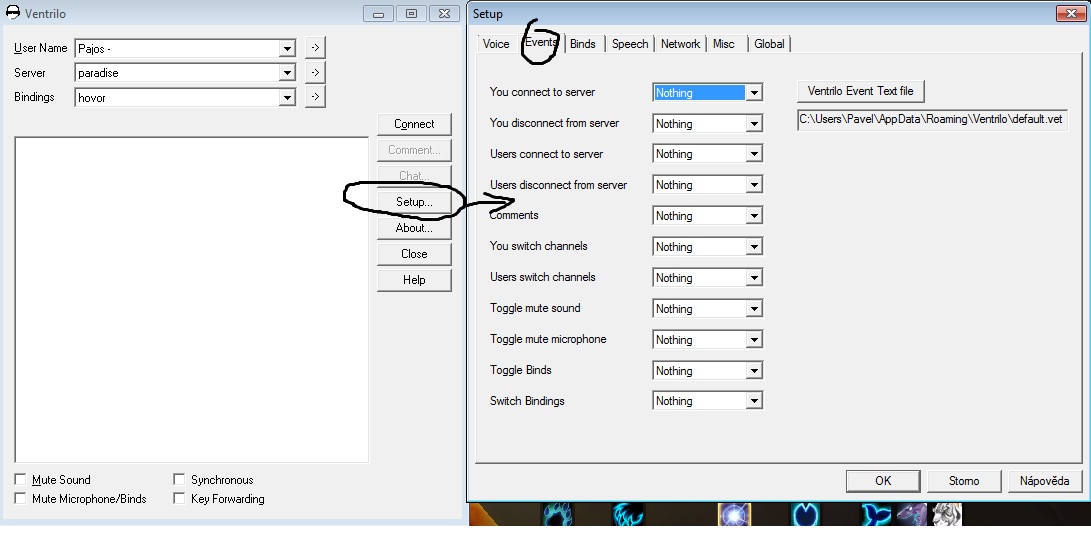Click the arrow button next to Server
Image resolution: width=1091 pixels, height=535 pixels.
[315, 72]
